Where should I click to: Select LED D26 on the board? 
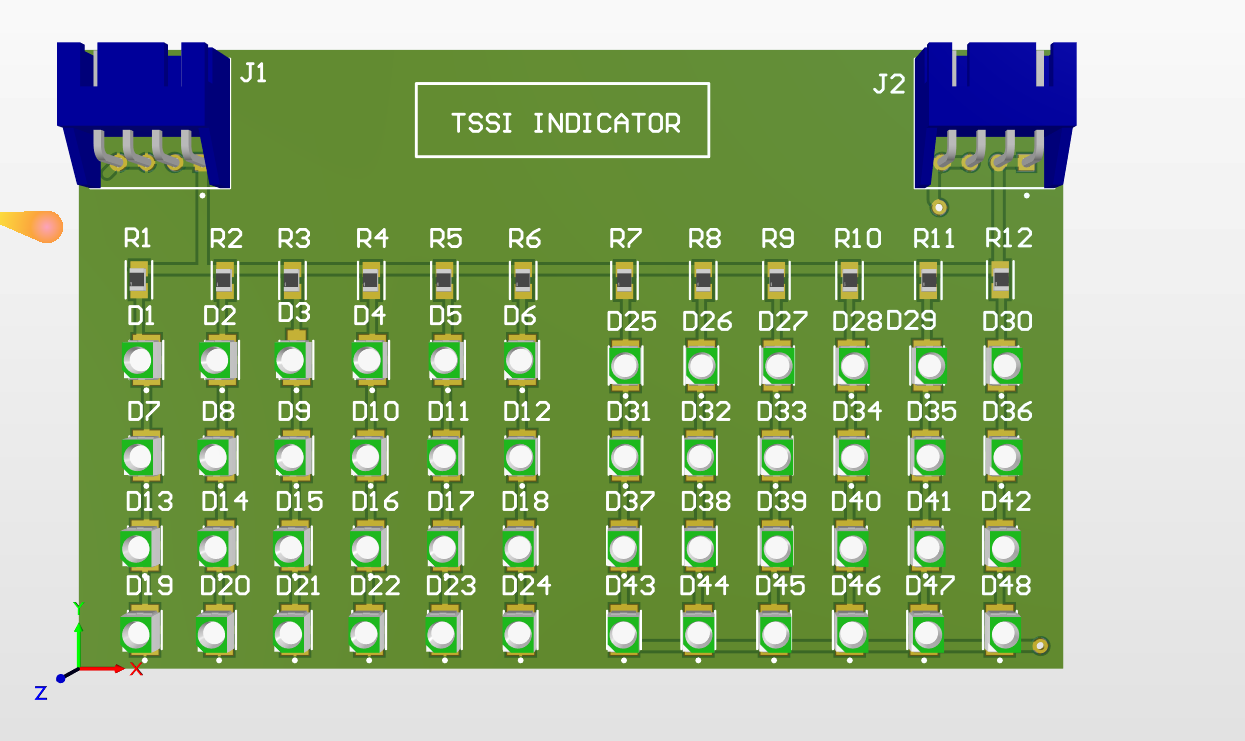tap(701, 366)
